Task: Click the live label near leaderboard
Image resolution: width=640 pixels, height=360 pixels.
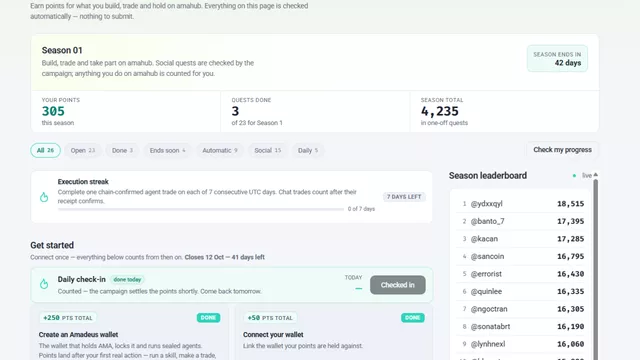Action: [x=587, y=176]
